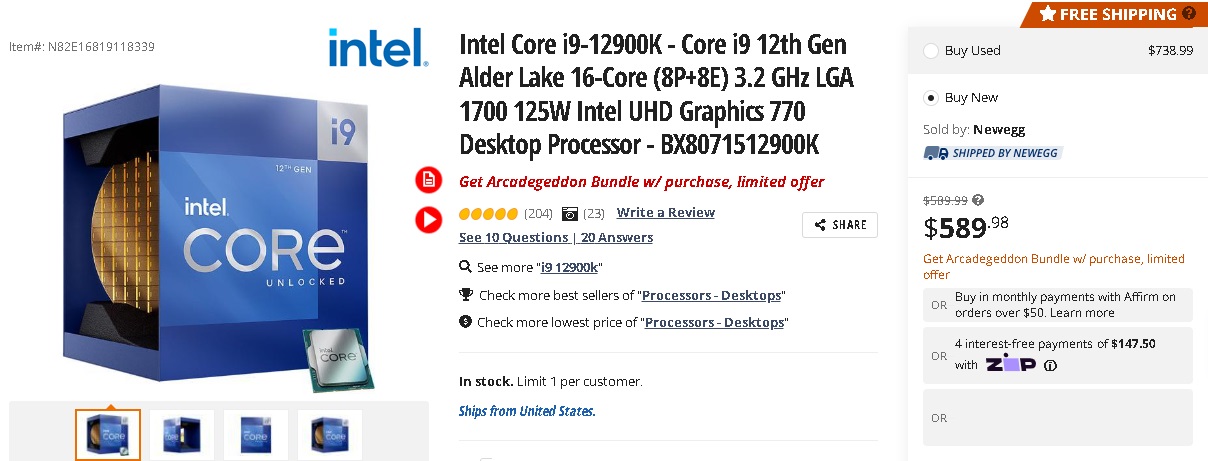Viewport: 1208px width, 461px height.
Task: Select the second product thumbnail image
Action: pos(182,434)
